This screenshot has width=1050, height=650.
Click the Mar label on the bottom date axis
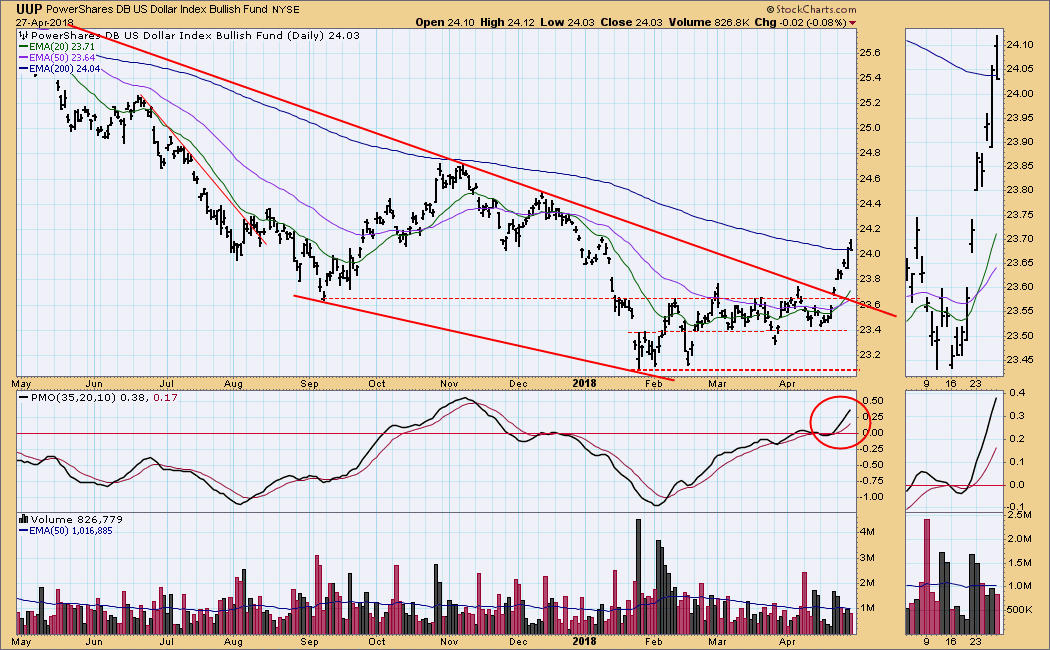click(x=717, y=642)
